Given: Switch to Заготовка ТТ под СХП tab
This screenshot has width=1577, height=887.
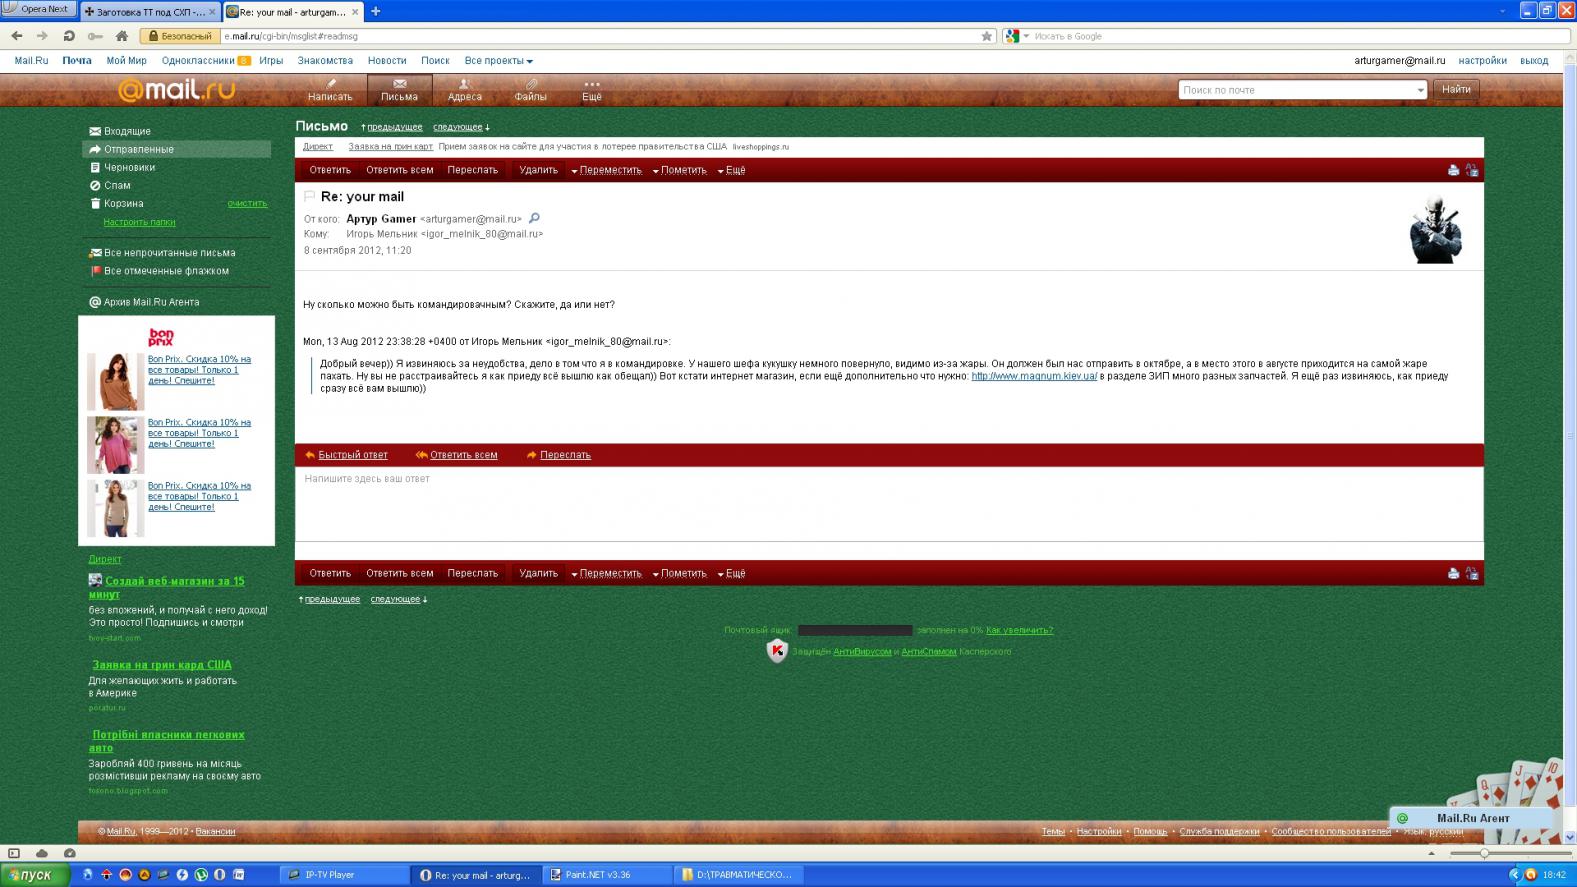Looking at the screenshot, I should (x=149, y=12).
